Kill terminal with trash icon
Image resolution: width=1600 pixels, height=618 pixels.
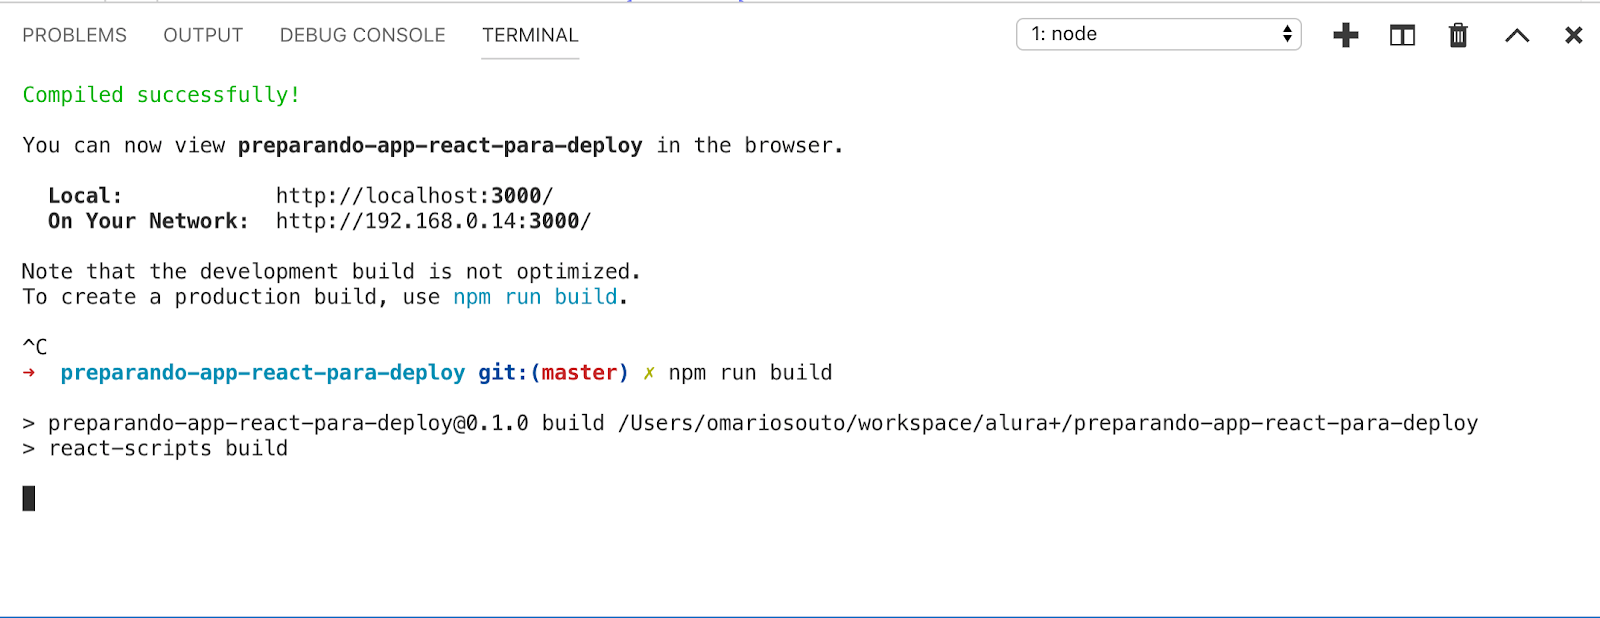1458,35
